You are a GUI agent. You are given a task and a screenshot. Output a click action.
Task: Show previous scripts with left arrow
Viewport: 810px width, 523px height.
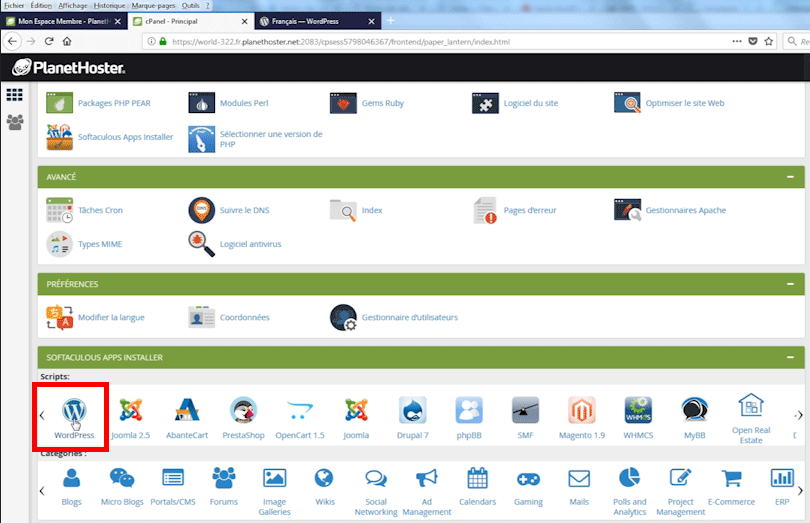pyautogui.click(x=42, y=415)
